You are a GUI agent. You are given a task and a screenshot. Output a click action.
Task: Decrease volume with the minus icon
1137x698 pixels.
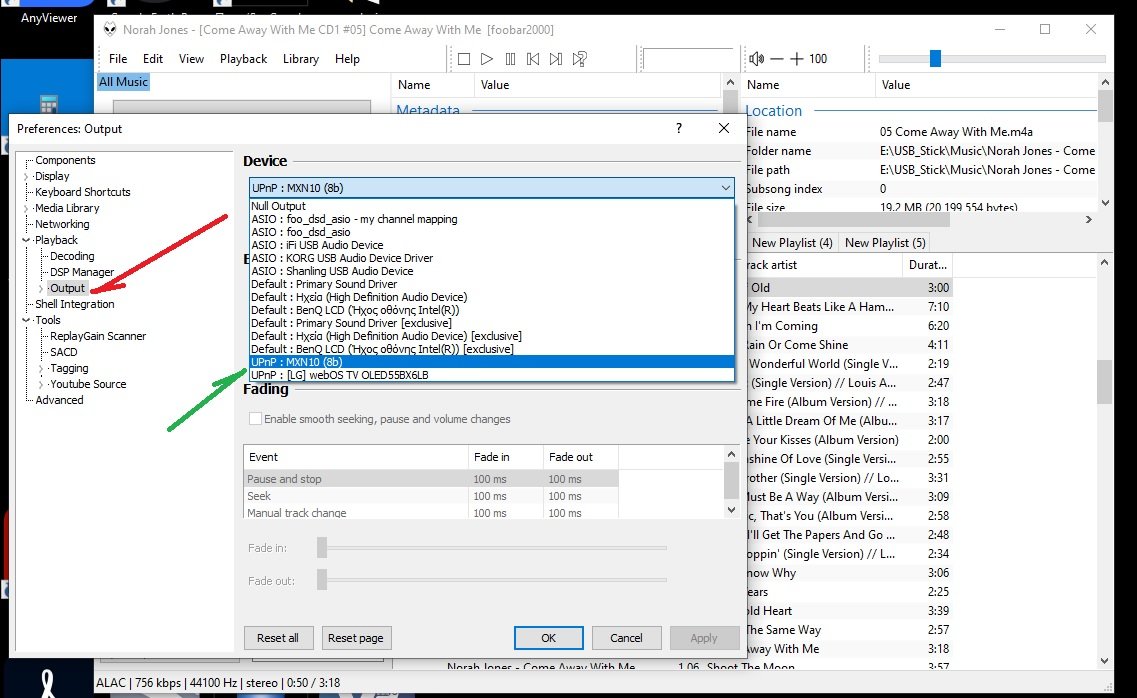tap(775, 58)
